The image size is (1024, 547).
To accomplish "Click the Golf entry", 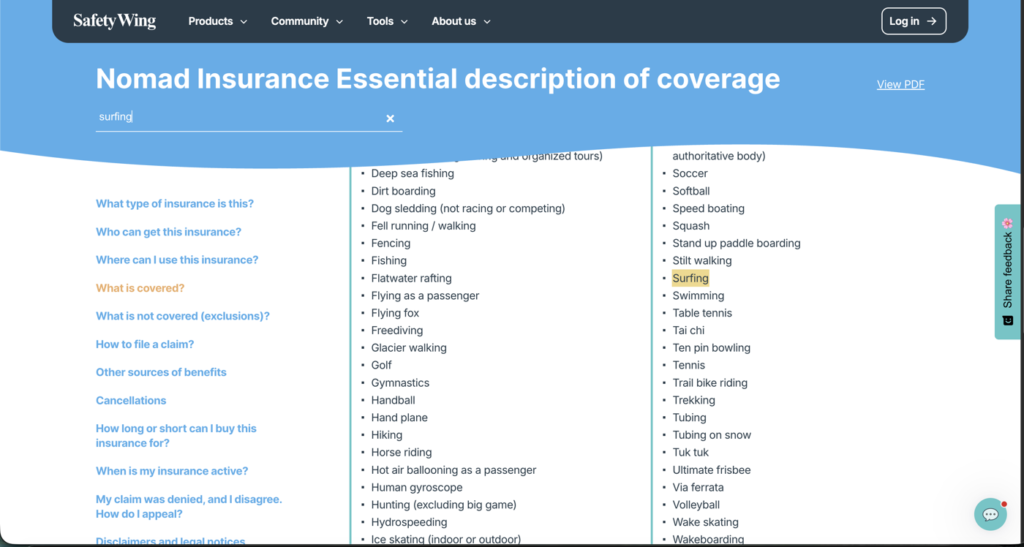I will (x=381, y=365).
